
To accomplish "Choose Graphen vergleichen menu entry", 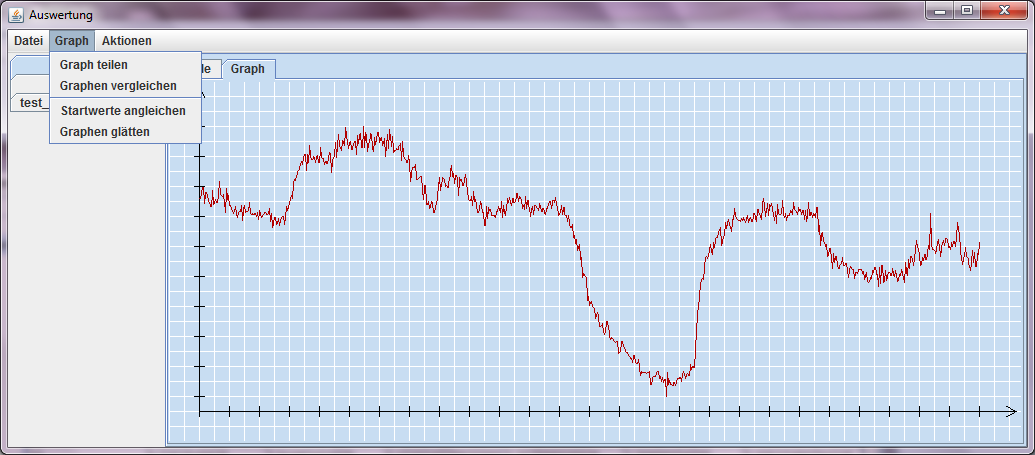I will tap(118, 86).
